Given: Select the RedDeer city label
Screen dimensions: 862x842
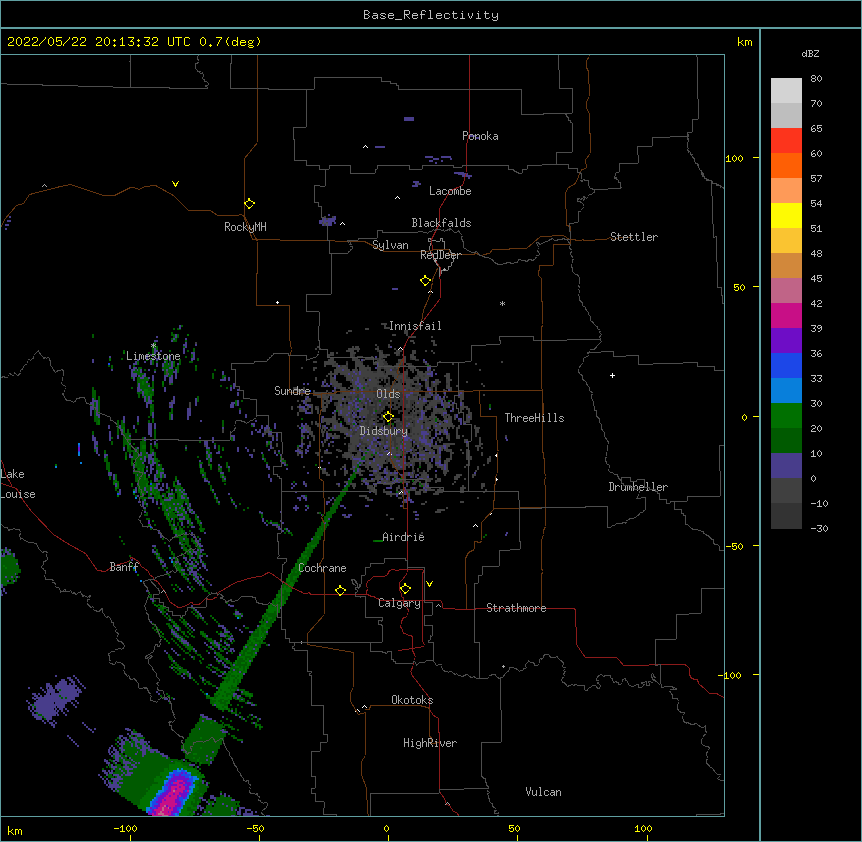Looking at the screenshot, I should [440, 255].
